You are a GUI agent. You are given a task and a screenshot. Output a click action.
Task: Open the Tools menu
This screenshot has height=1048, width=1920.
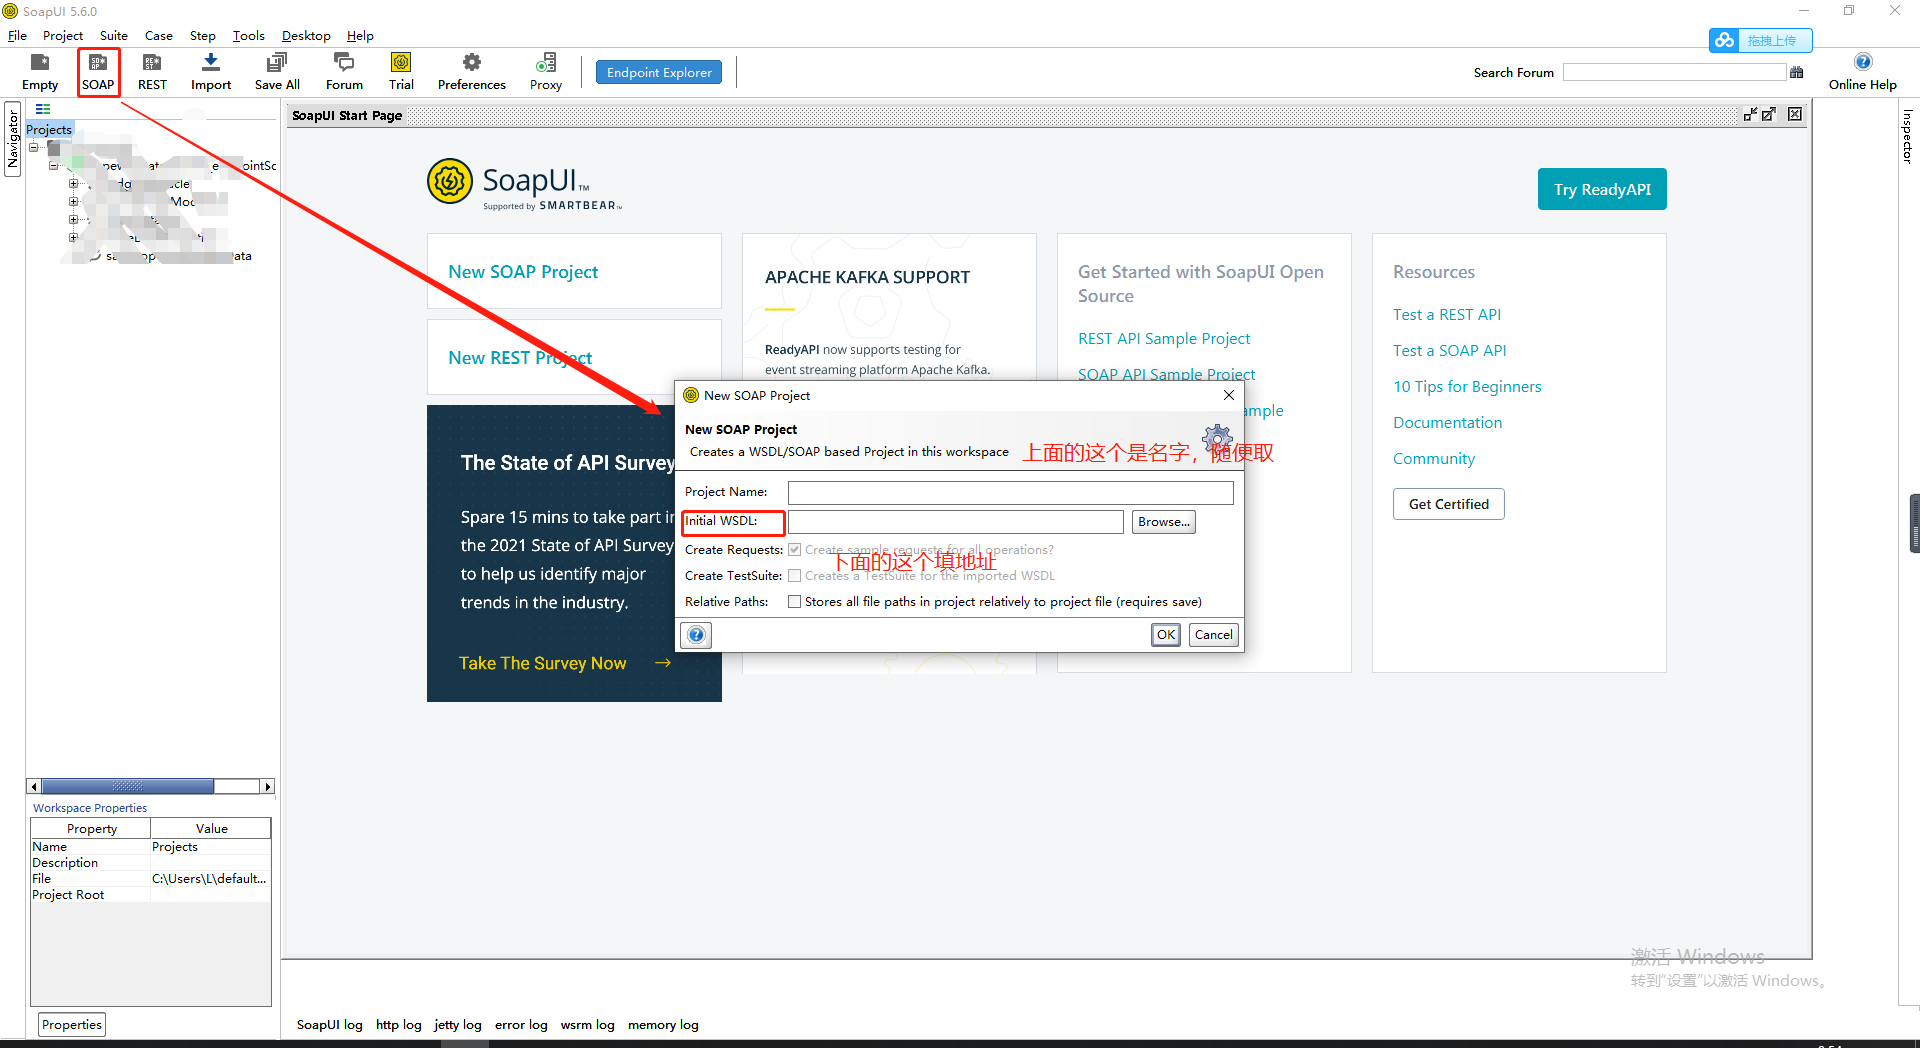tap(248, 35)
